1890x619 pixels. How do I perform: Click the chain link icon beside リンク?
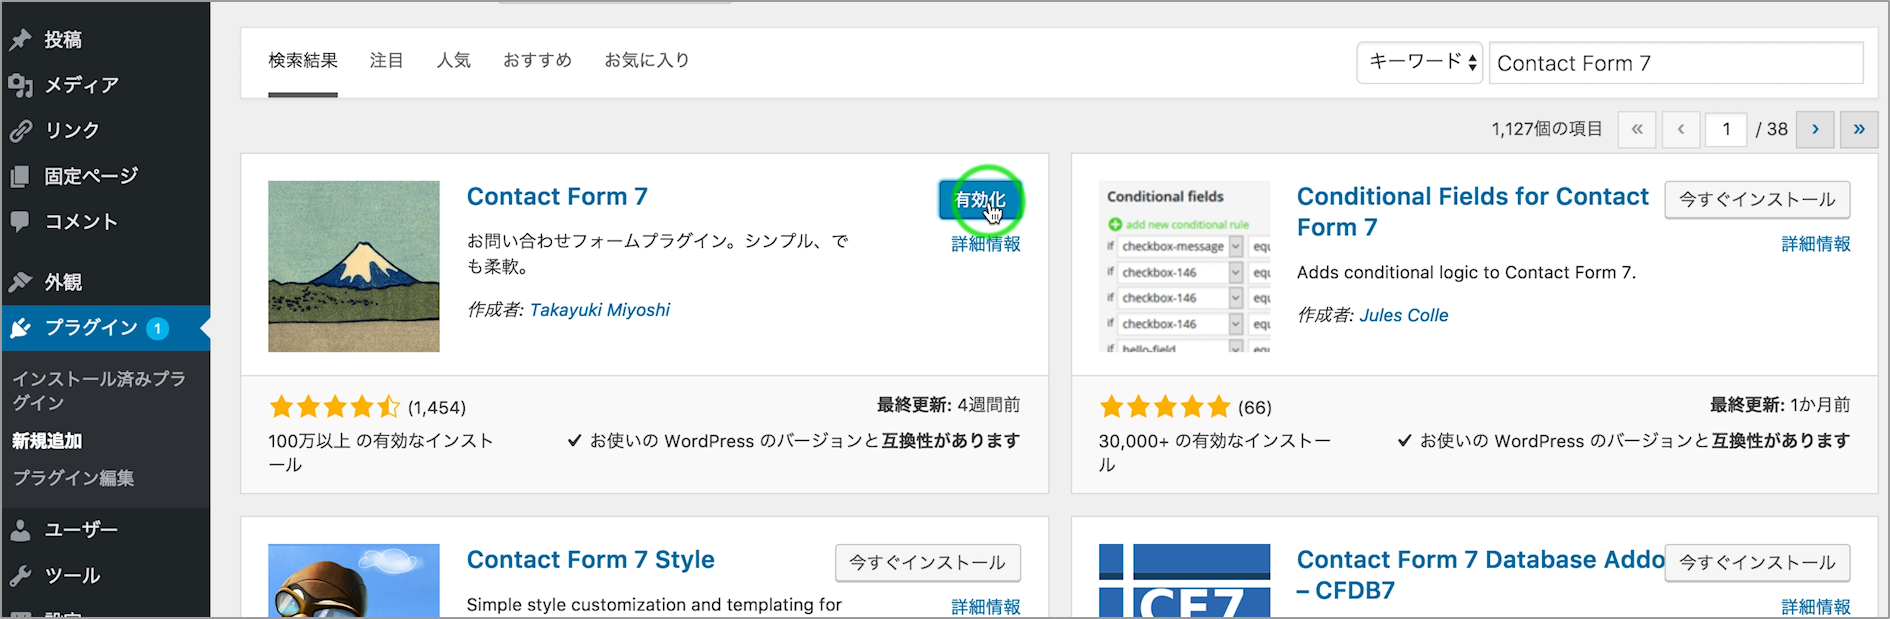[x=20, y=131]
